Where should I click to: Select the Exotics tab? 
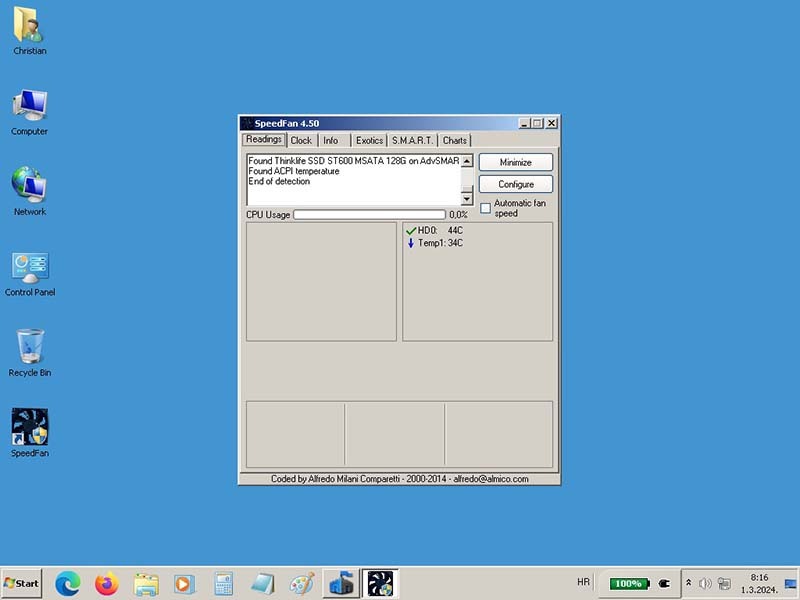point(369,141)
